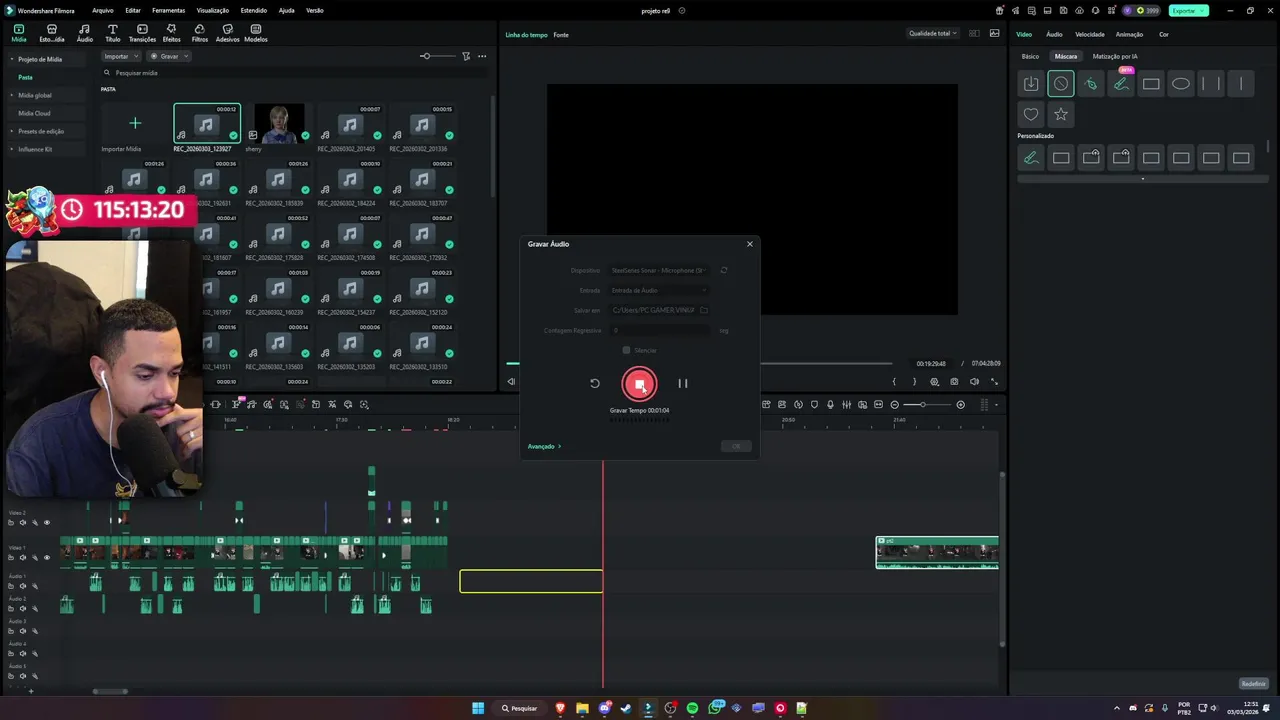Switch to the Básico sub-tab
Viewport: 1280px width, 720px height.
point(1030,56)
